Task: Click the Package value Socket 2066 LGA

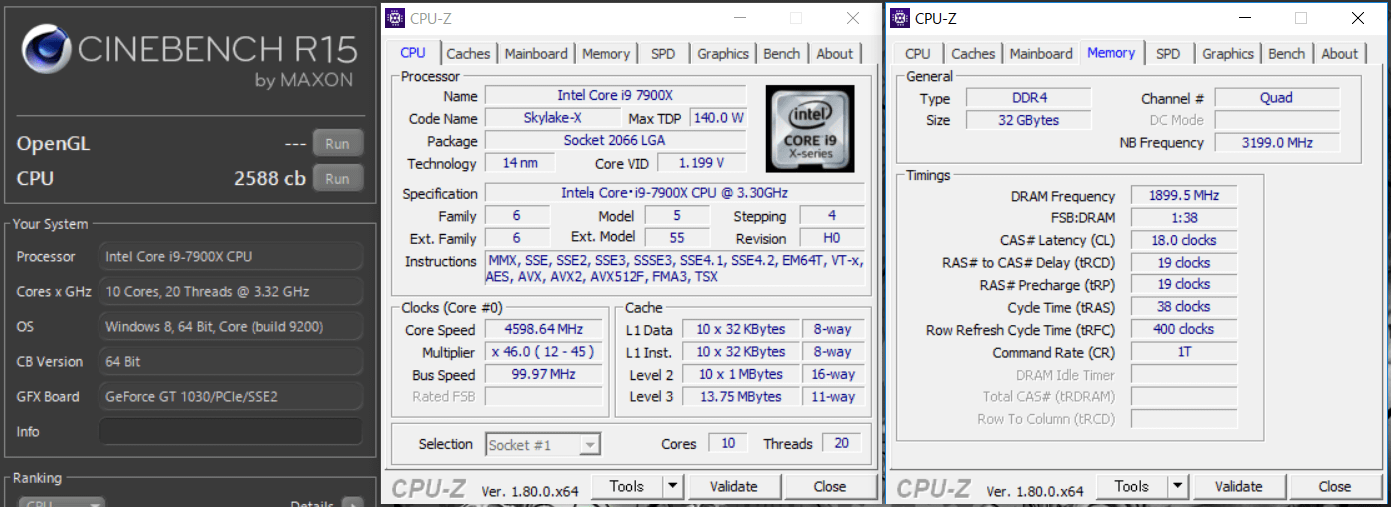Action: tap(615, 141)
